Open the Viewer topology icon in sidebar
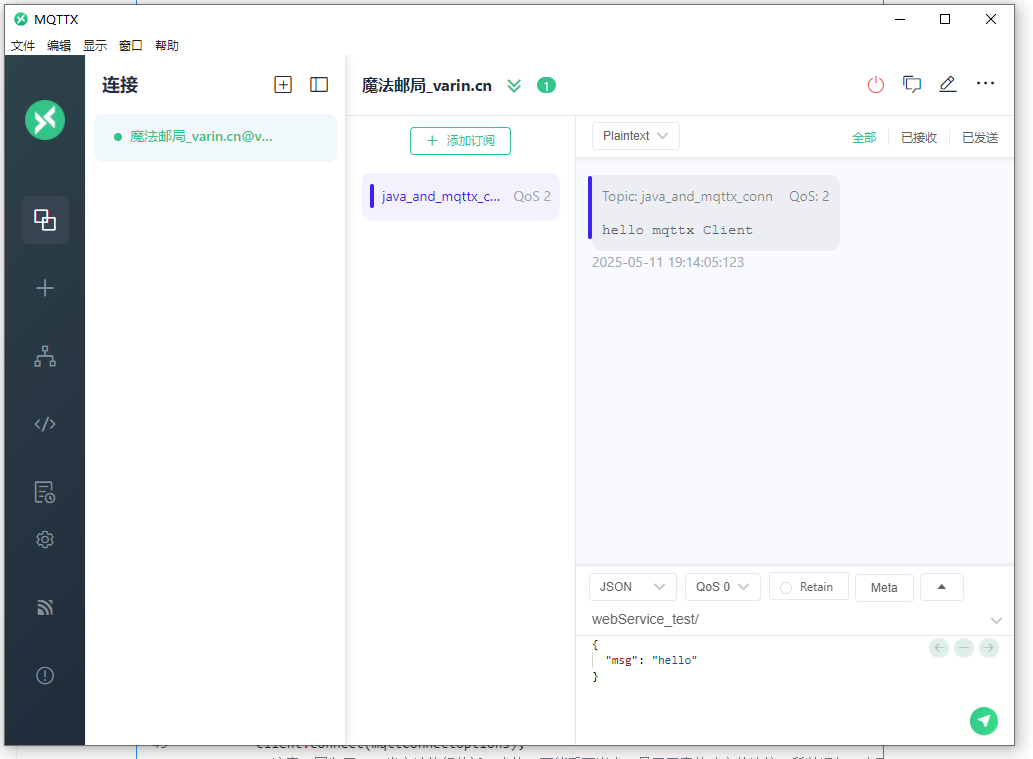This screenshot has width=1033, height=759. pyautogui.click(x=45, y=356)
